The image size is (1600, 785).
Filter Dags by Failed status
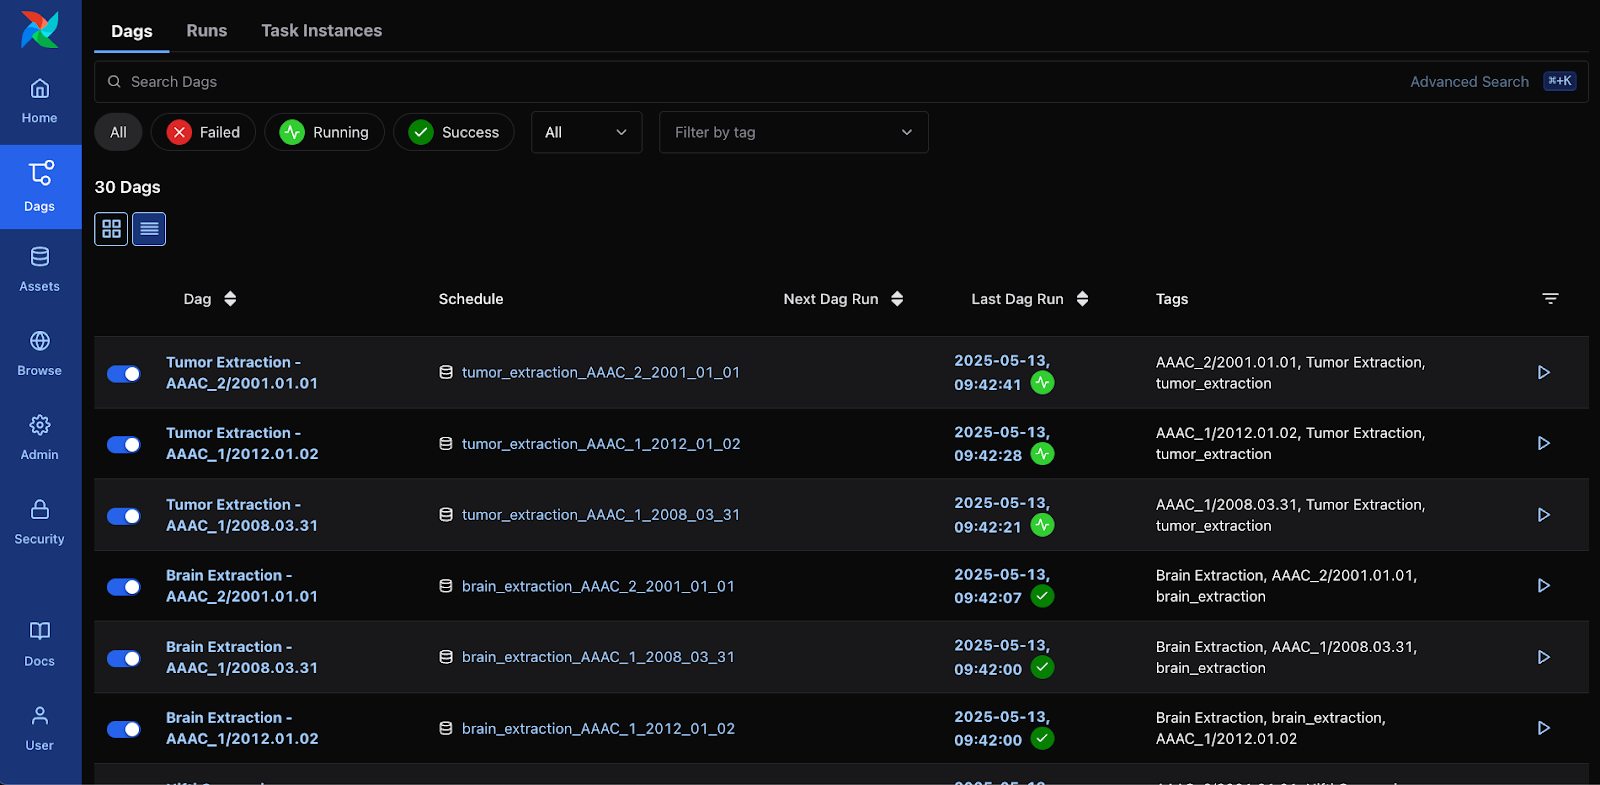(x=203, y=132)
